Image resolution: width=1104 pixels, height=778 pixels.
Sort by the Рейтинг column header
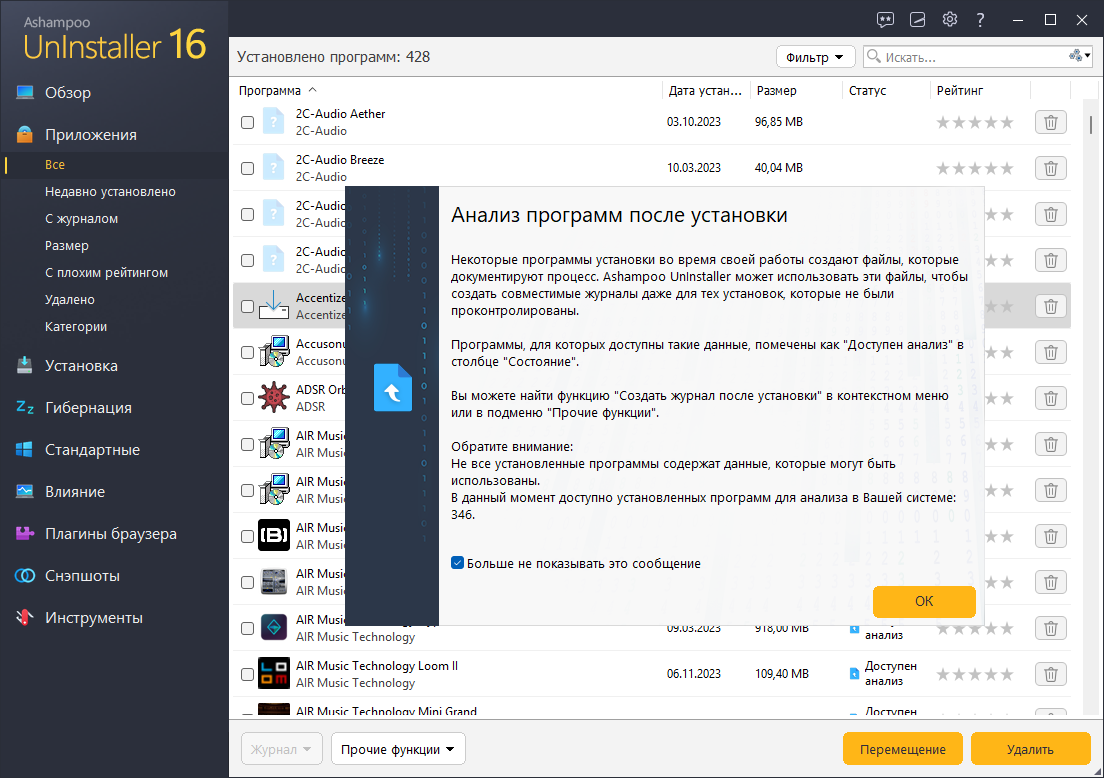960,91
